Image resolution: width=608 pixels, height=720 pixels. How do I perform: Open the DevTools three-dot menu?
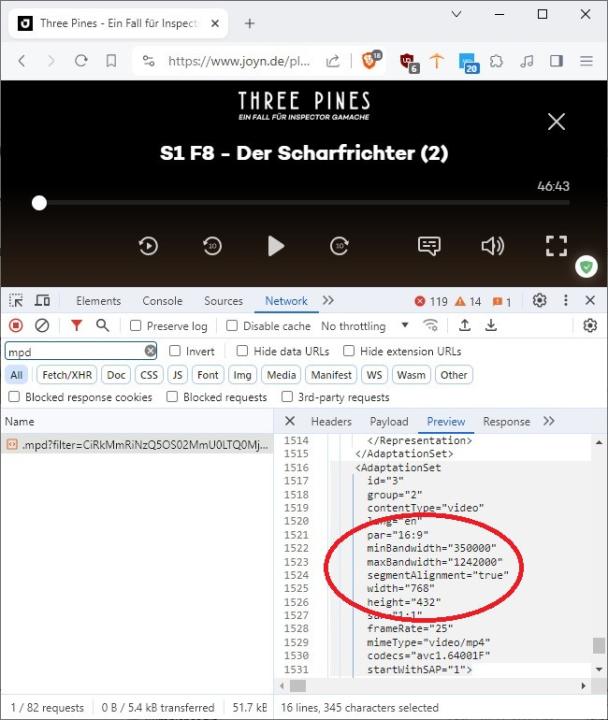click(x=565, y=301)
